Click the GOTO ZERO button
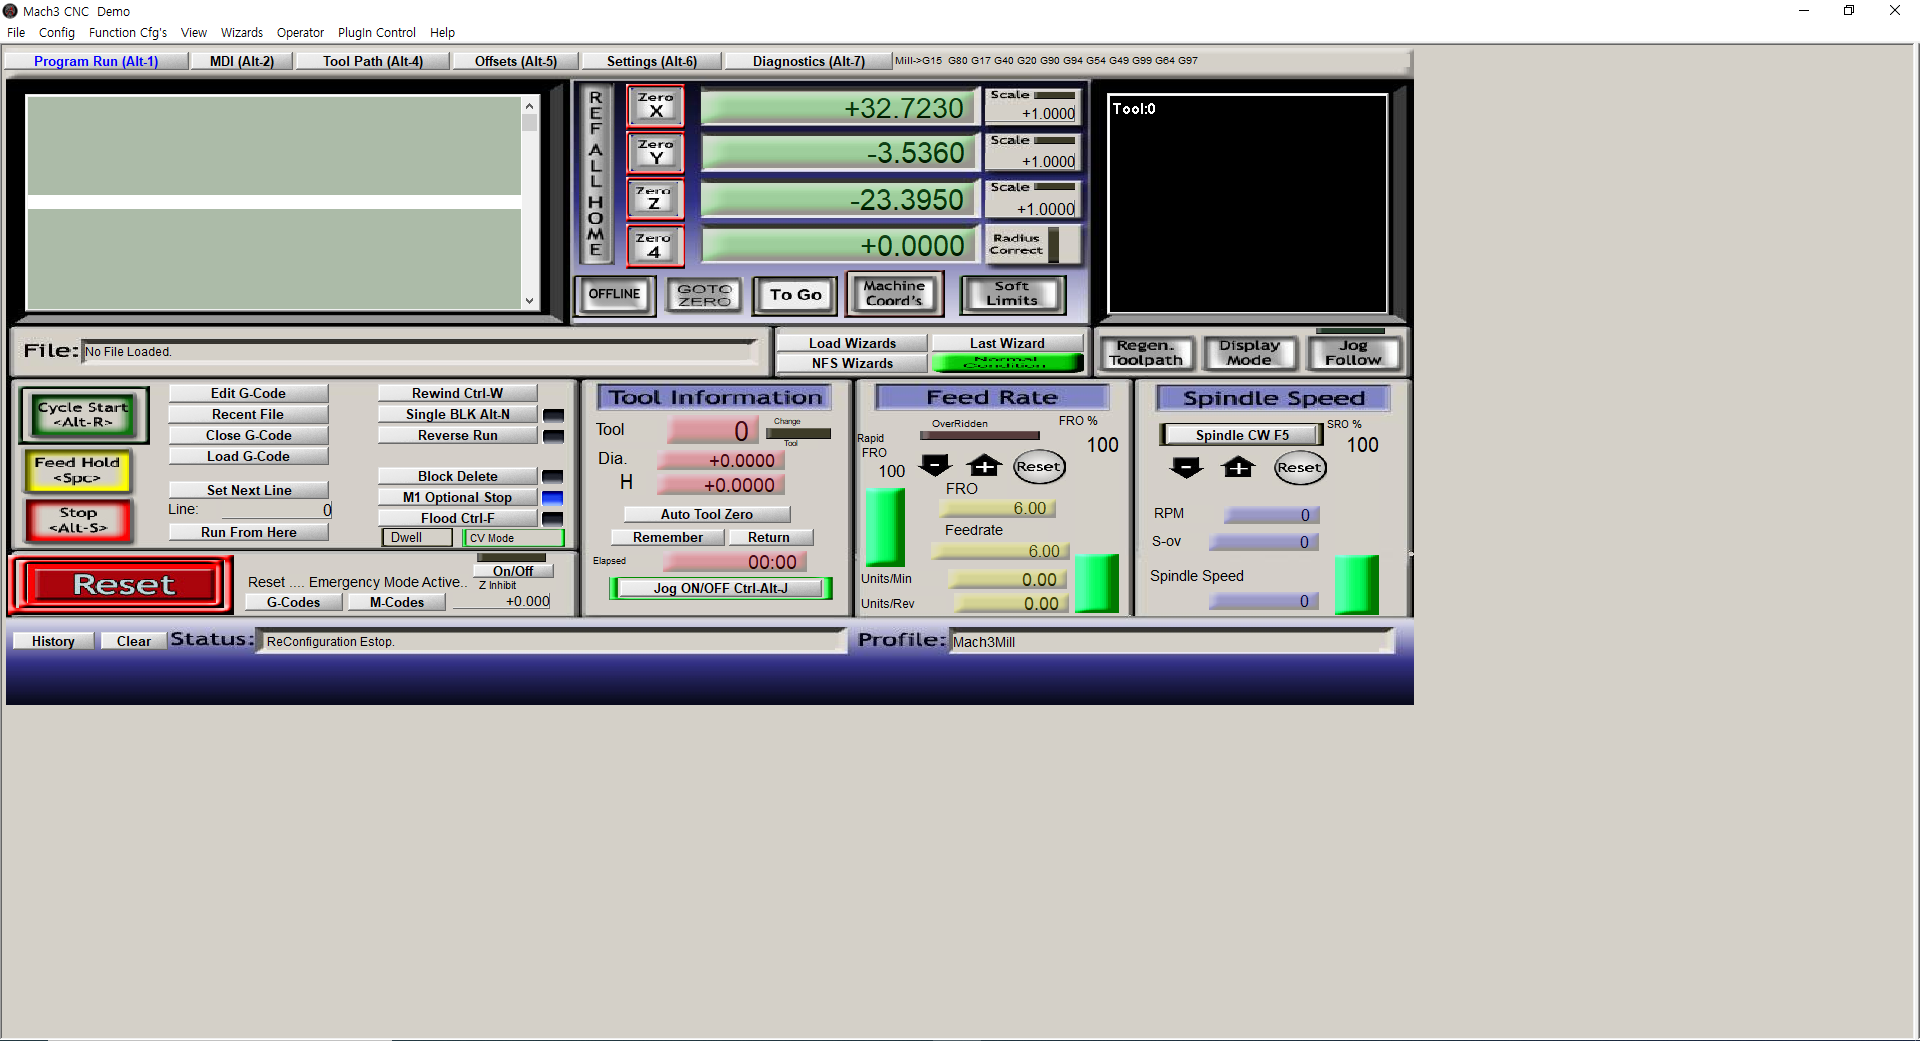The width and height of the screenshot is (1920, 1041). 704,295
